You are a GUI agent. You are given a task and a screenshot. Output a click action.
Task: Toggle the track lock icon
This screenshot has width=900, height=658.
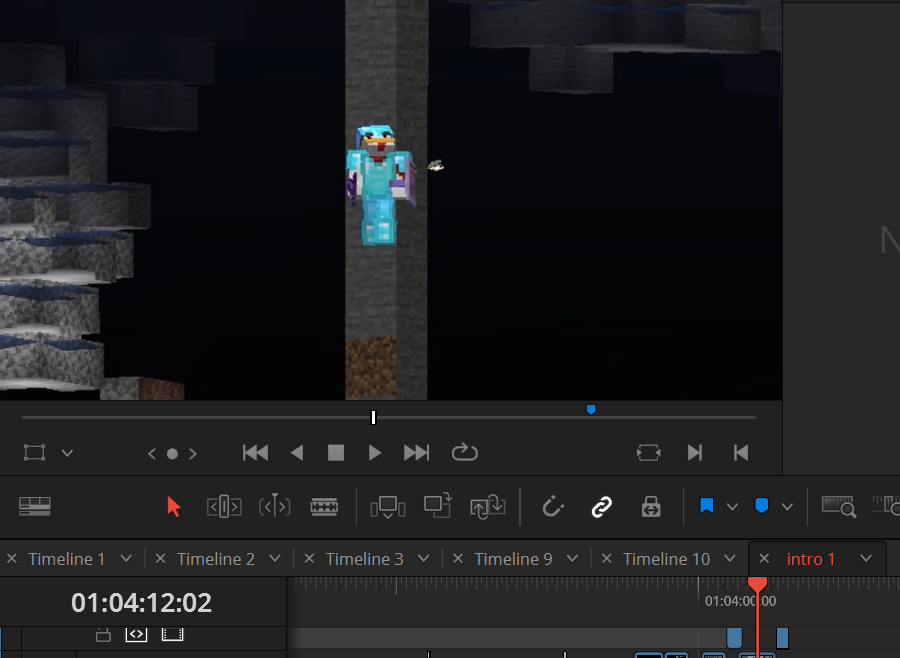[x=103, y=634]
